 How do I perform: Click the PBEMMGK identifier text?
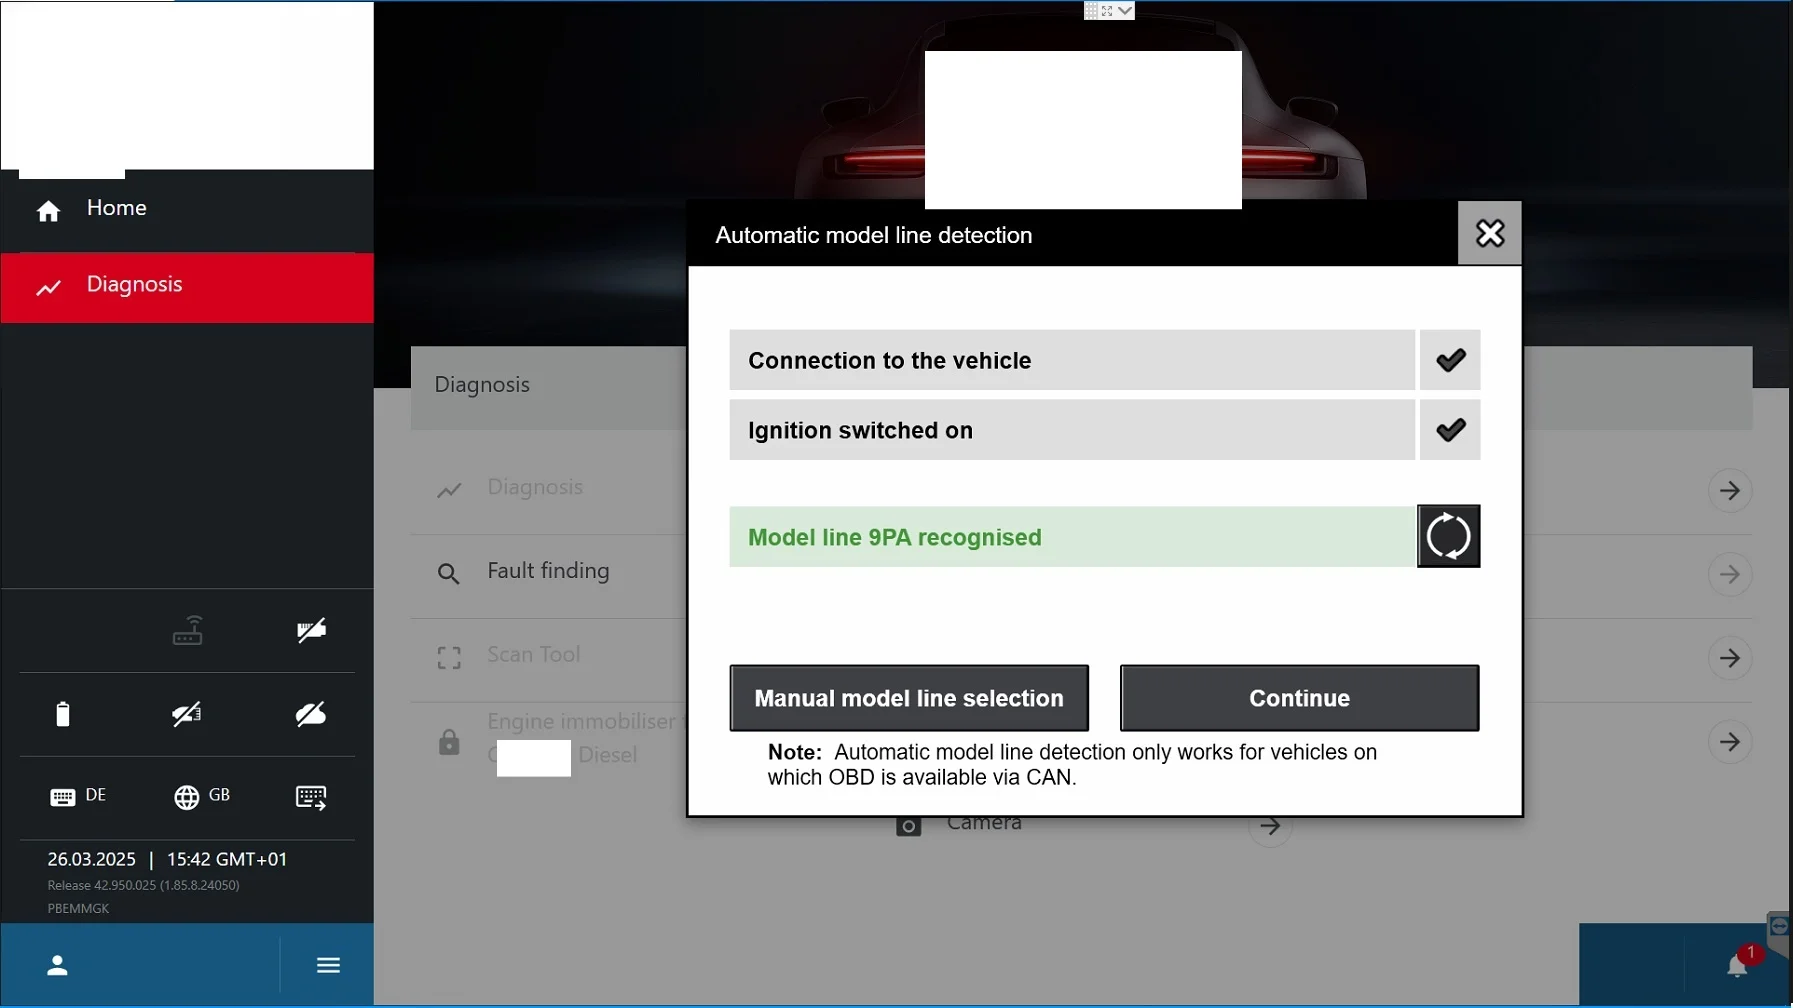pos(78,908)
